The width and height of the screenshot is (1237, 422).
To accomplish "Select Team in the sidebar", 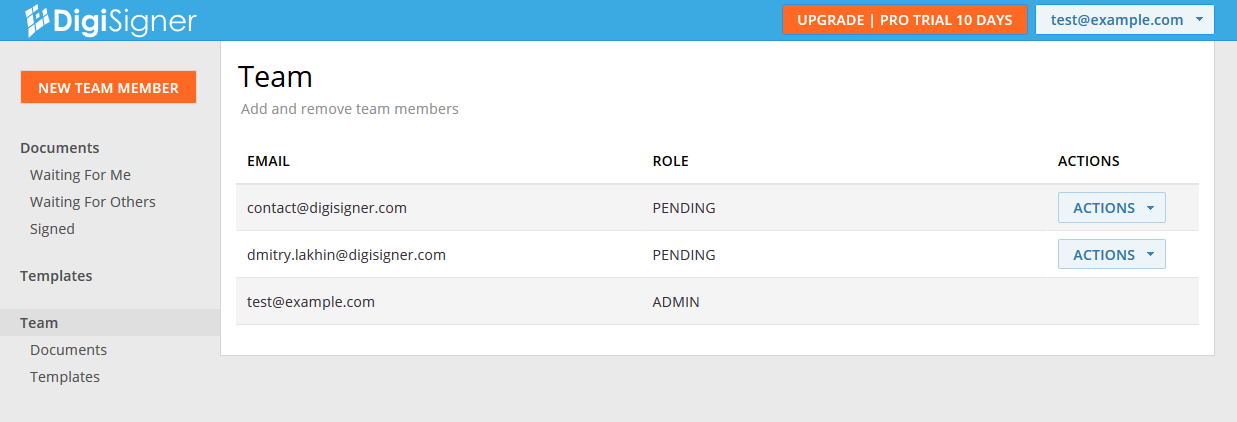I will coord(39,323).
